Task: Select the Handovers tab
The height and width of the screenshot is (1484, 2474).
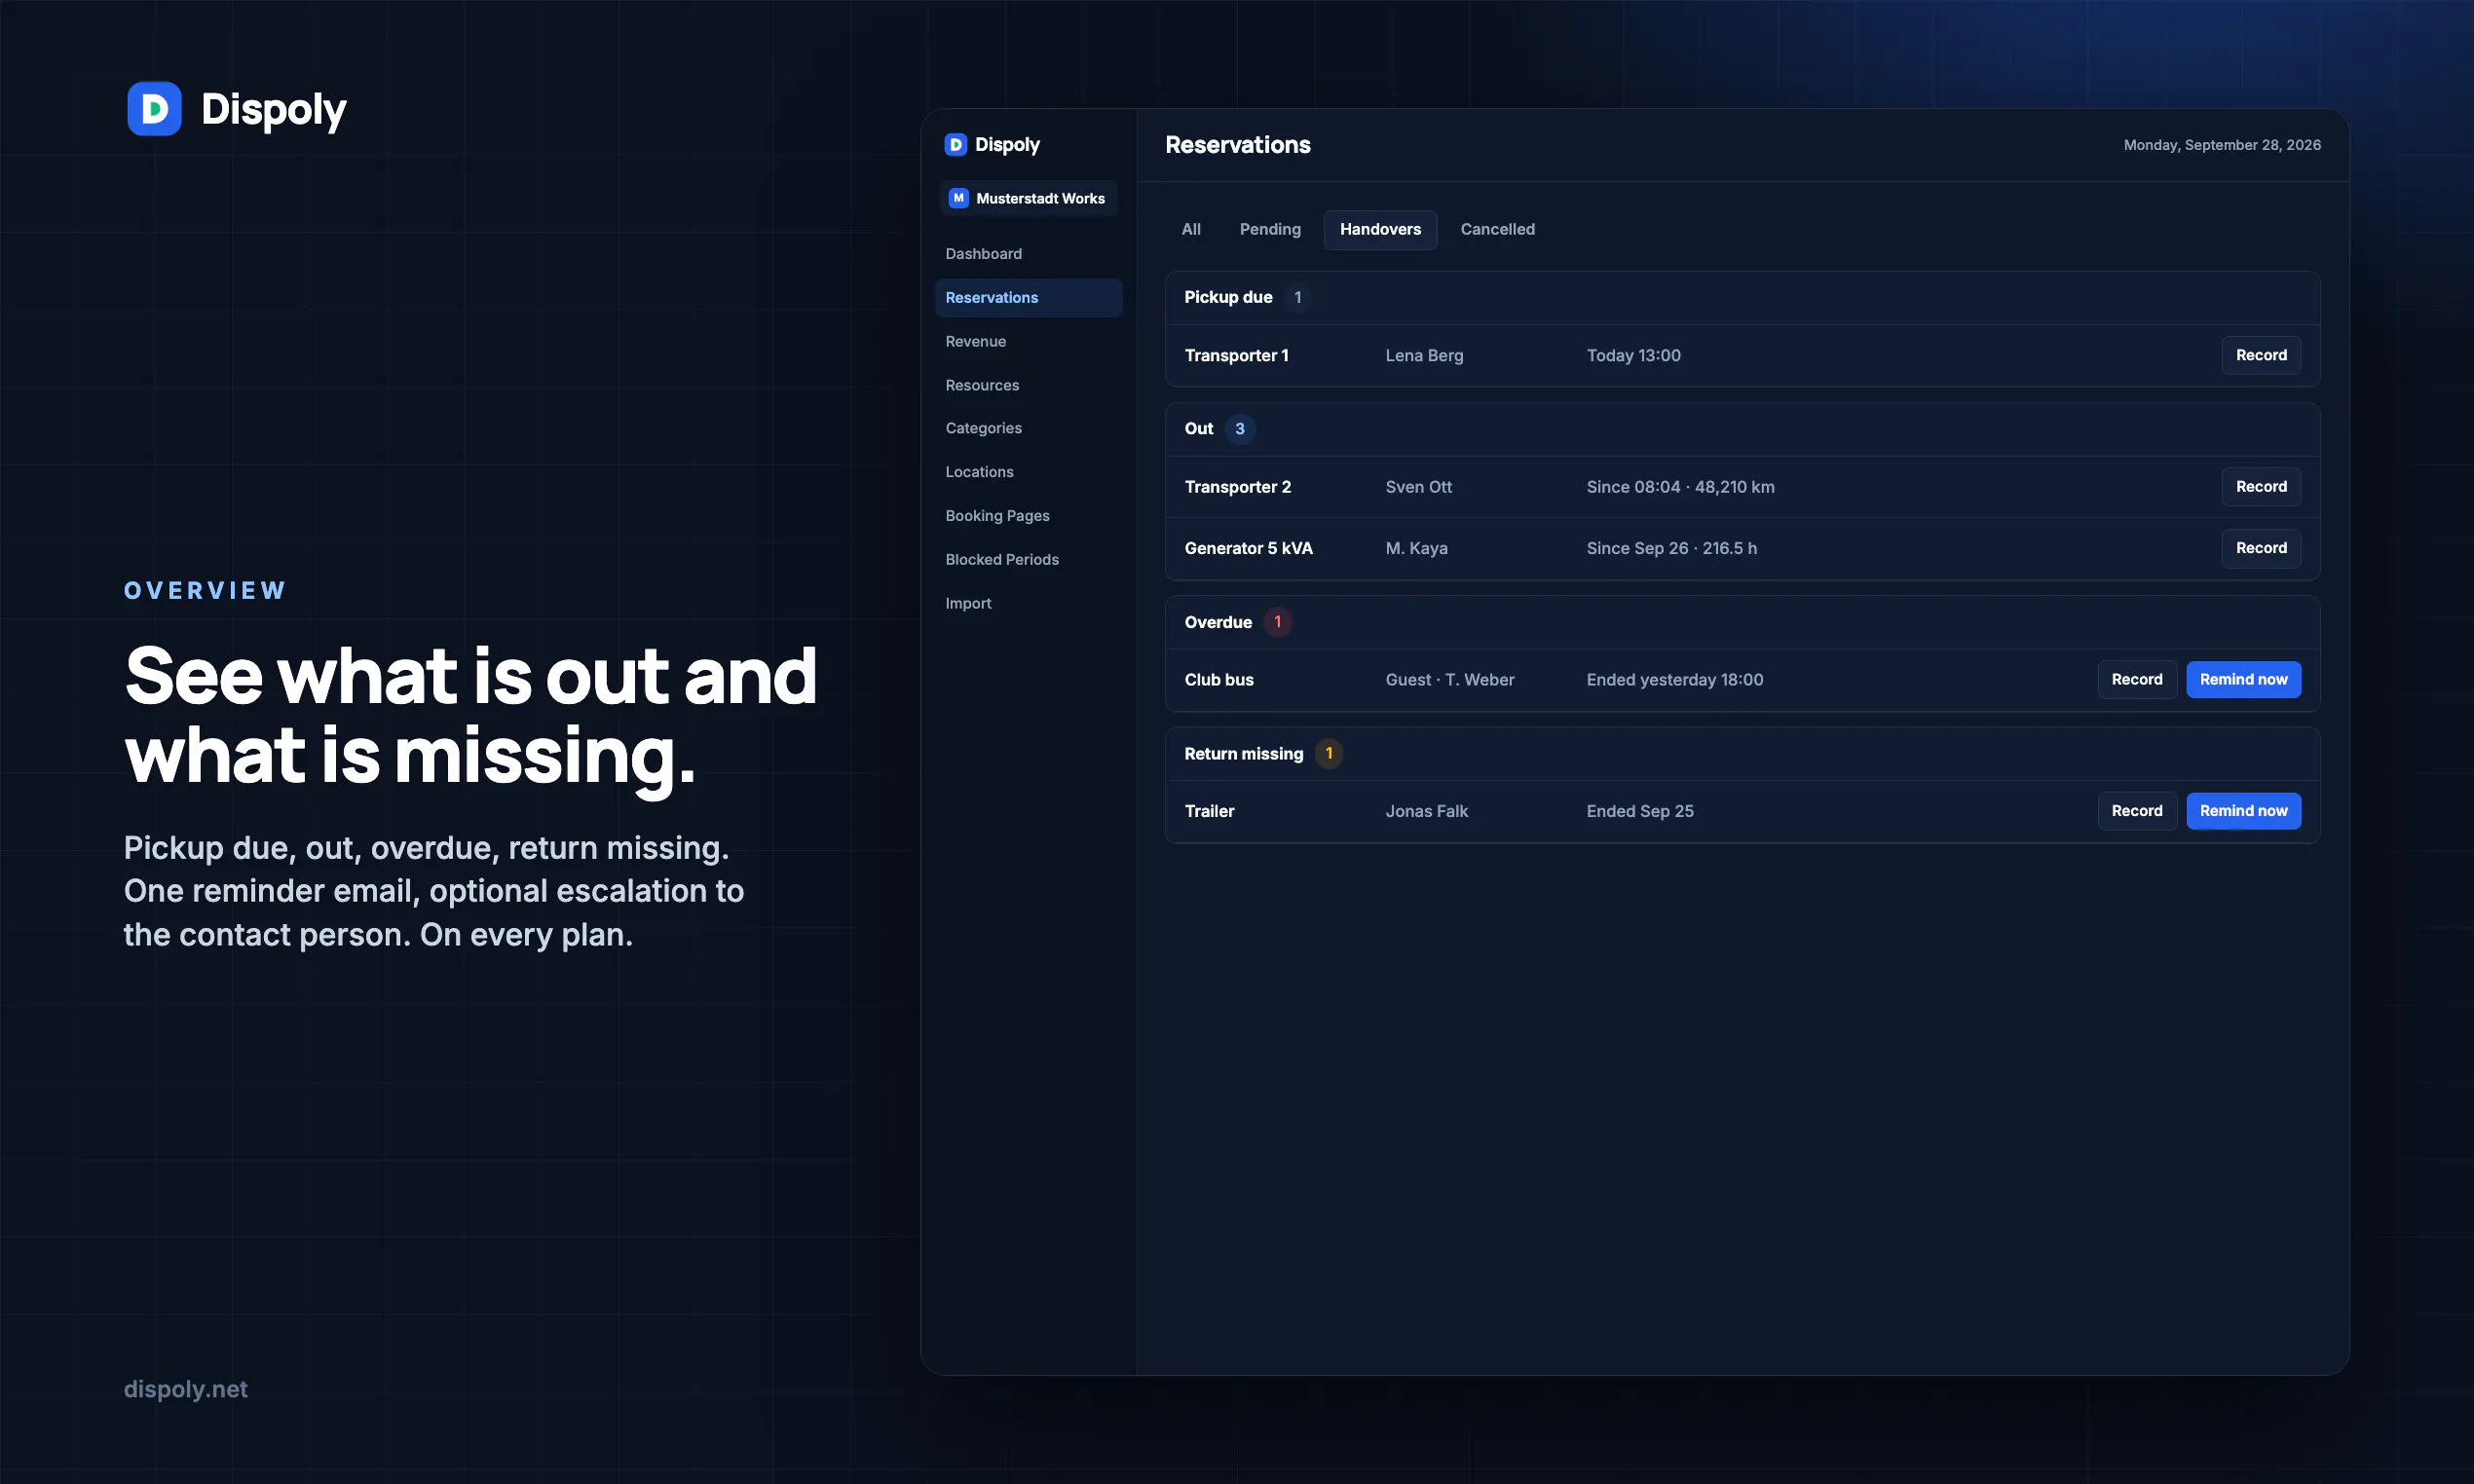Action: 1380,230
